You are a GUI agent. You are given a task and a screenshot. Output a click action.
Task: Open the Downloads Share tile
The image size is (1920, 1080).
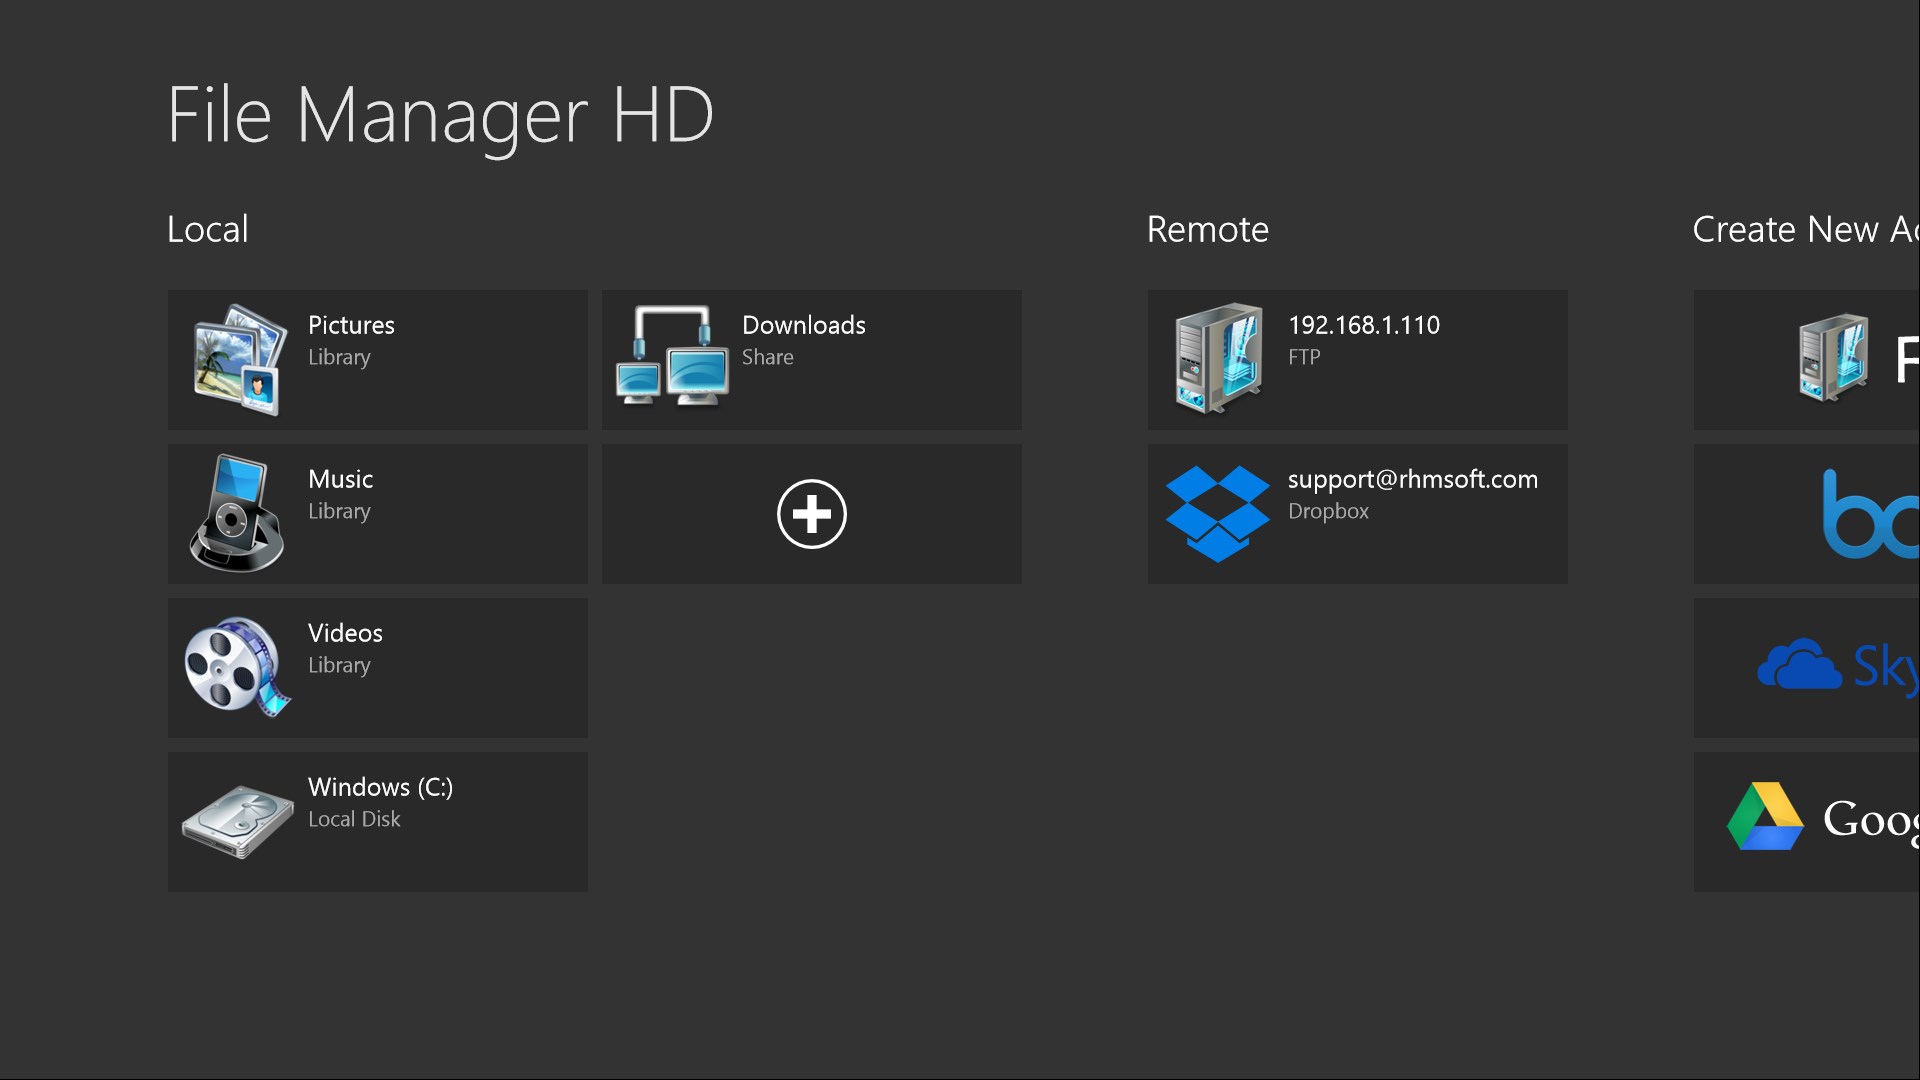pos(810,360)
